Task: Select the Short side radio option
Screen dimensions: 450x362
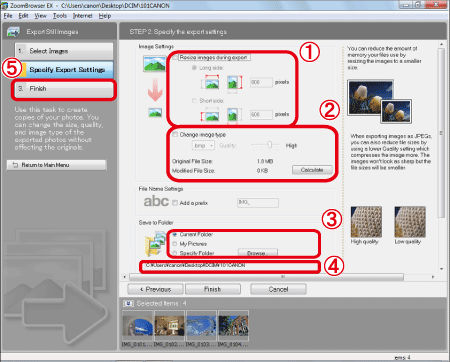Action: [x=194, y=100]
